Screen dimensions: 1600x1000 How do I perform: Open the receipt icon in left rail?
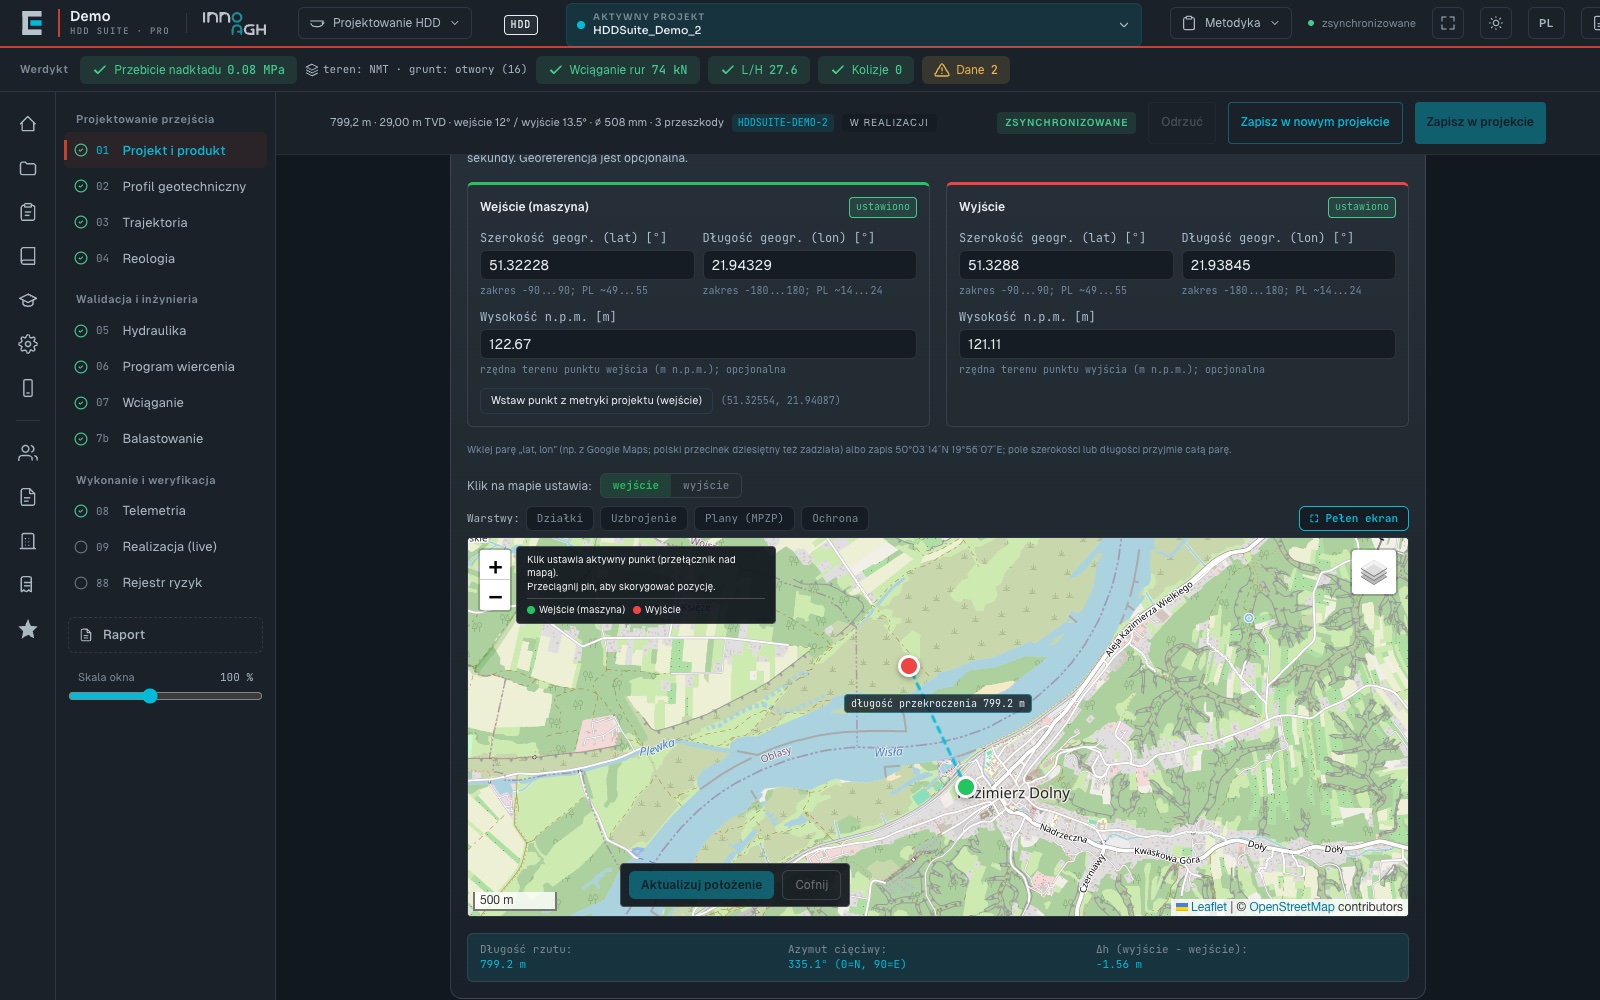click(28, 584)
